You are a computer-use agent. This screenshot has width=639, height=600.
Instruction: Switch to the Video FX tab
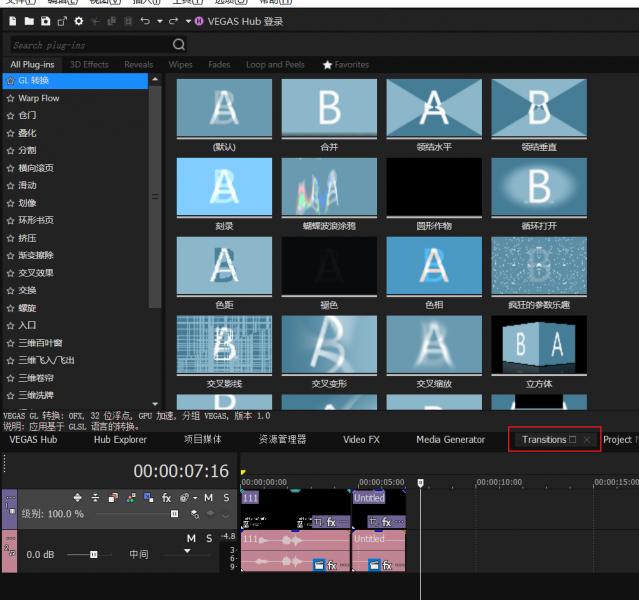[x=361, y=440]
